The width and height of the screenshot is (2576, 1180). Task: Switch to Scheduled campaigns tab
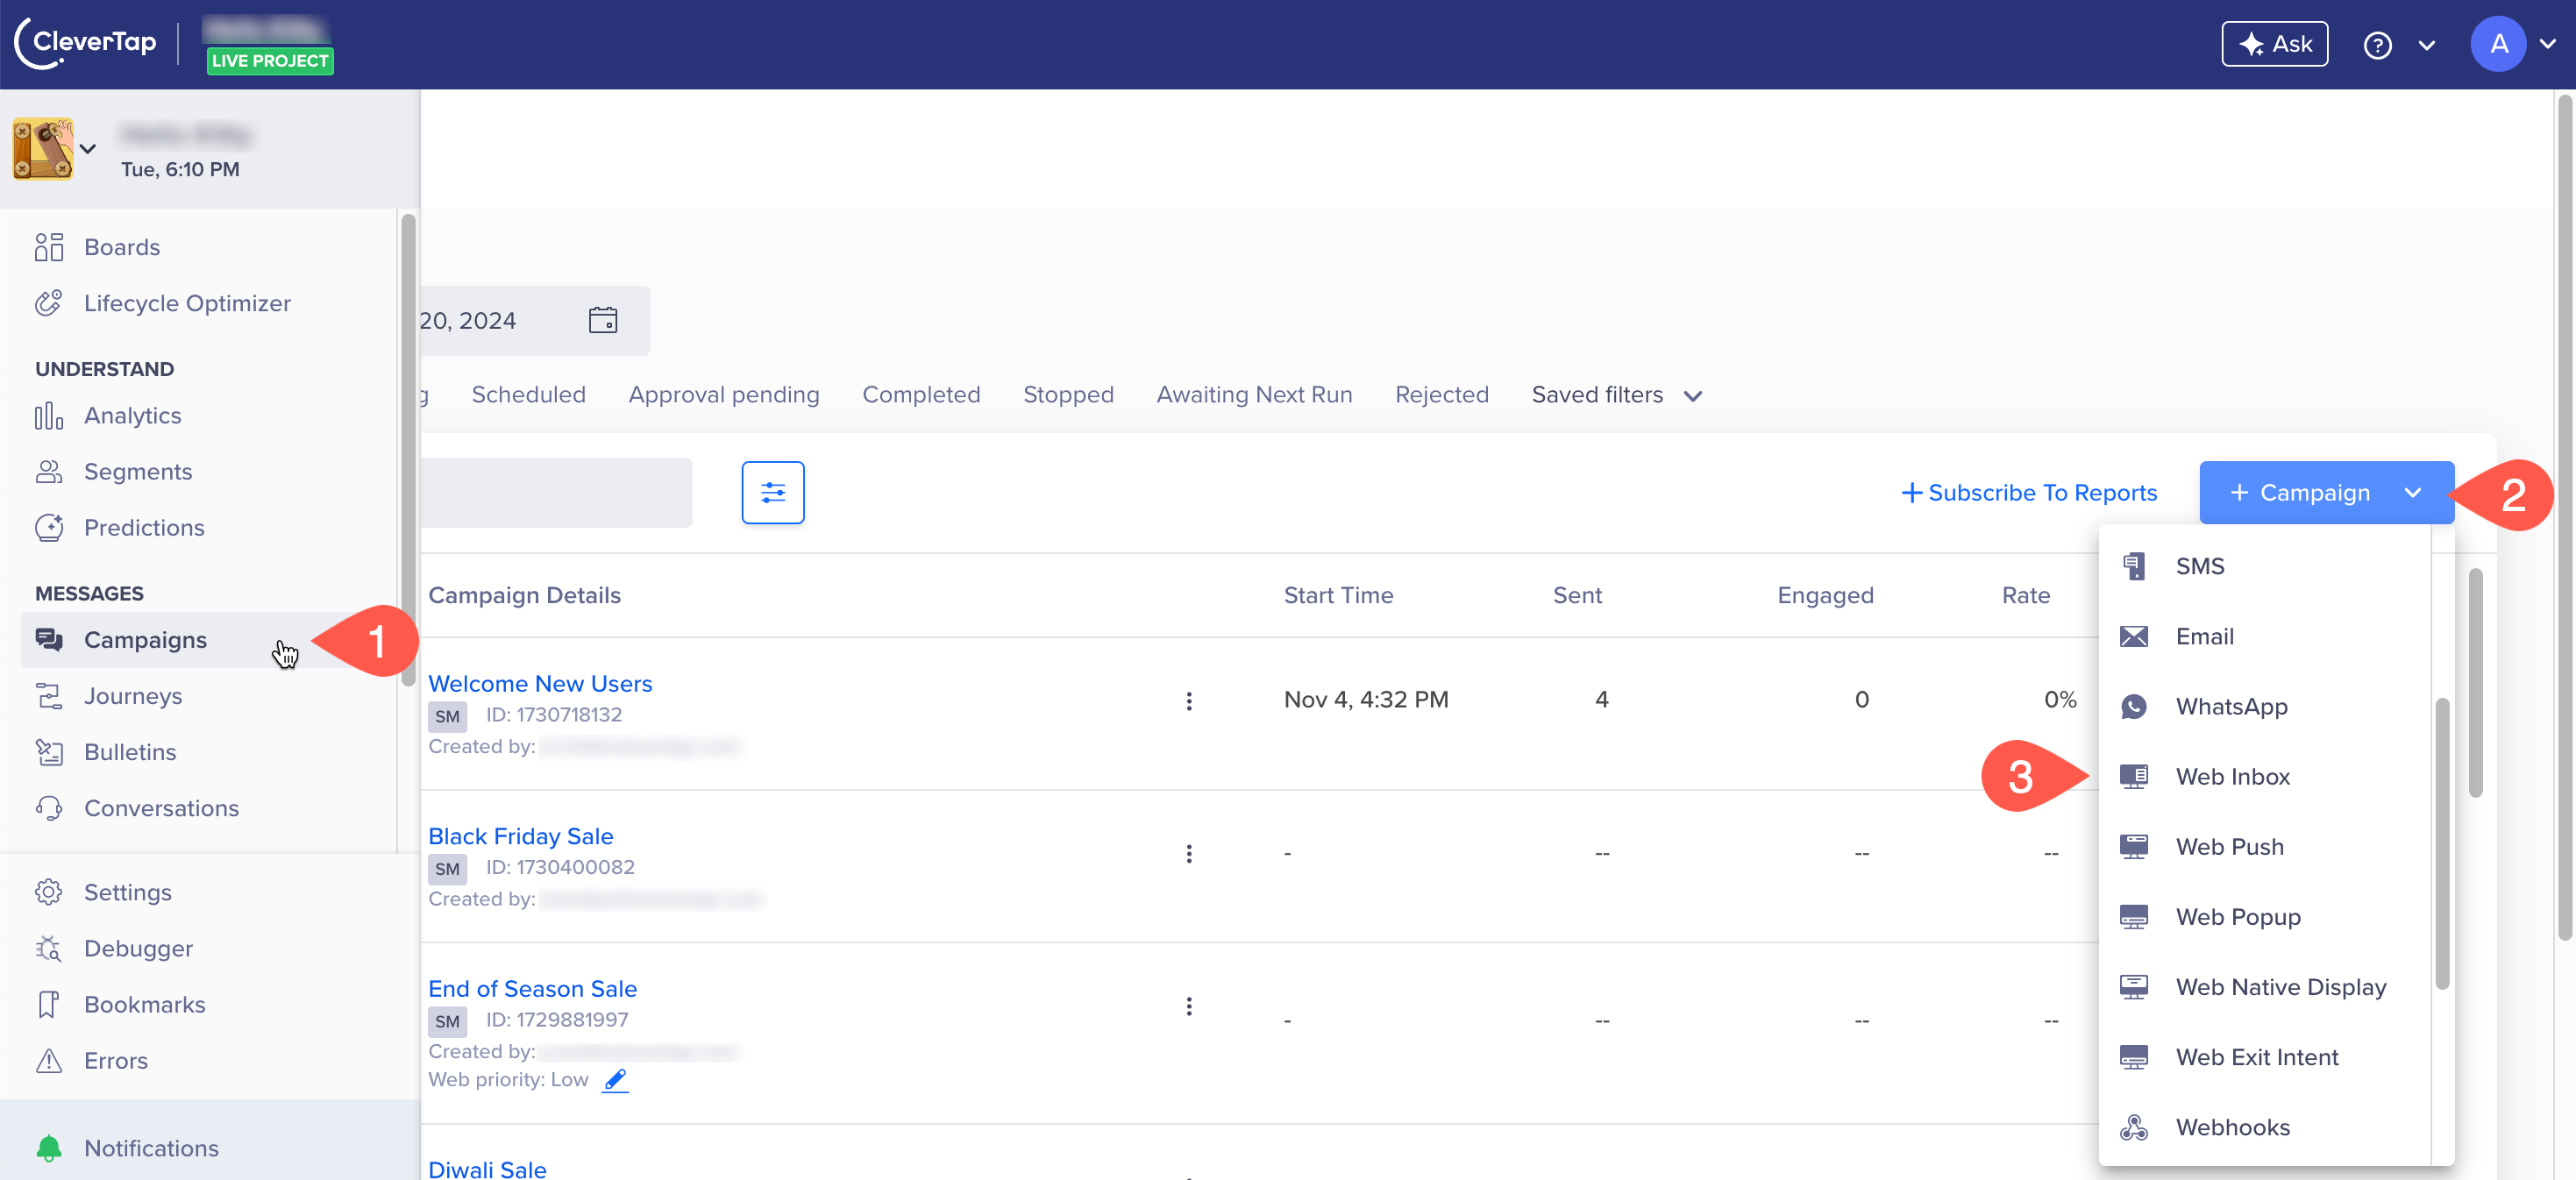pos(527,395)
